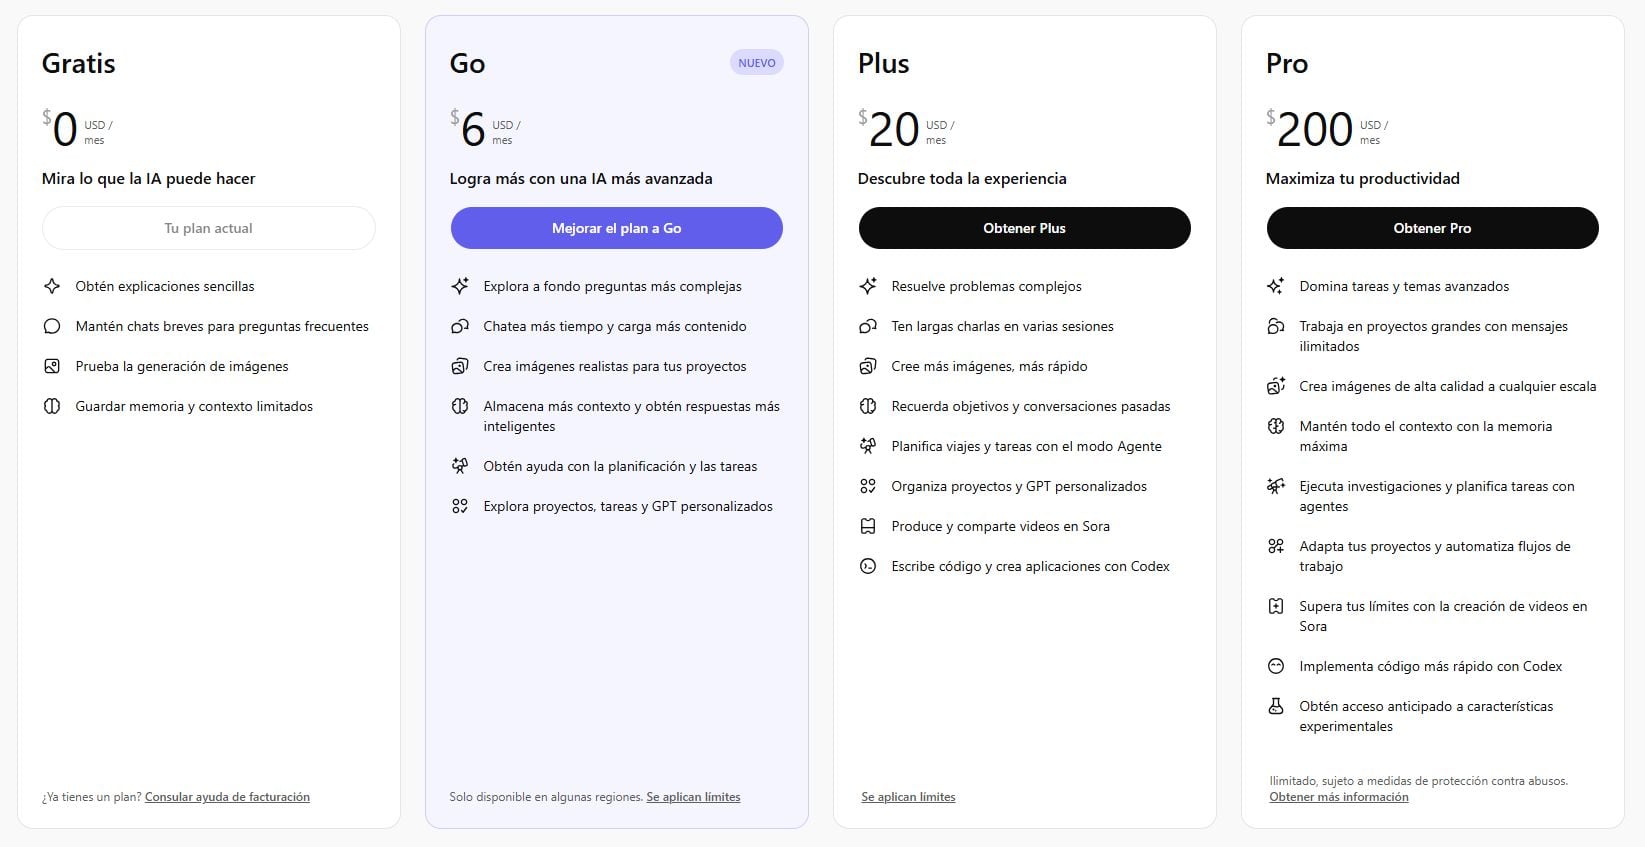Click the sparkle icon beside 'Domina tareas' in Pro

point(1275,286)
